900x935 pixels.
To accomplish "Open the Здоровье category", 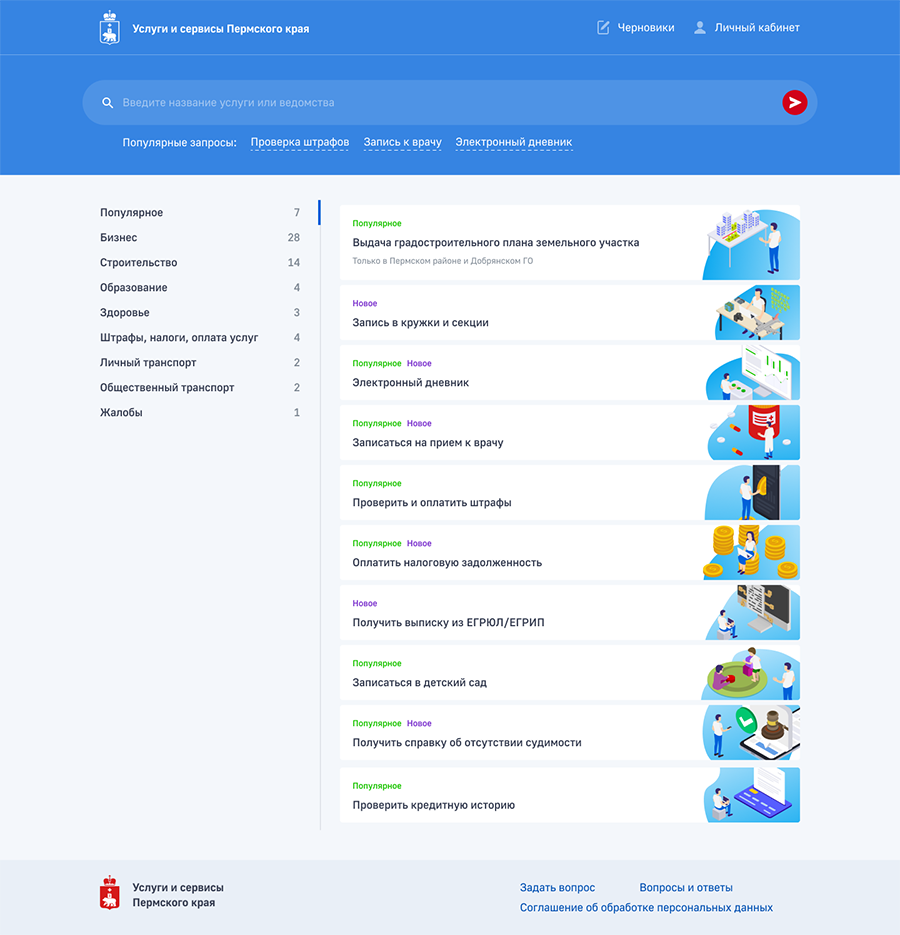I will tap(125, 313).
